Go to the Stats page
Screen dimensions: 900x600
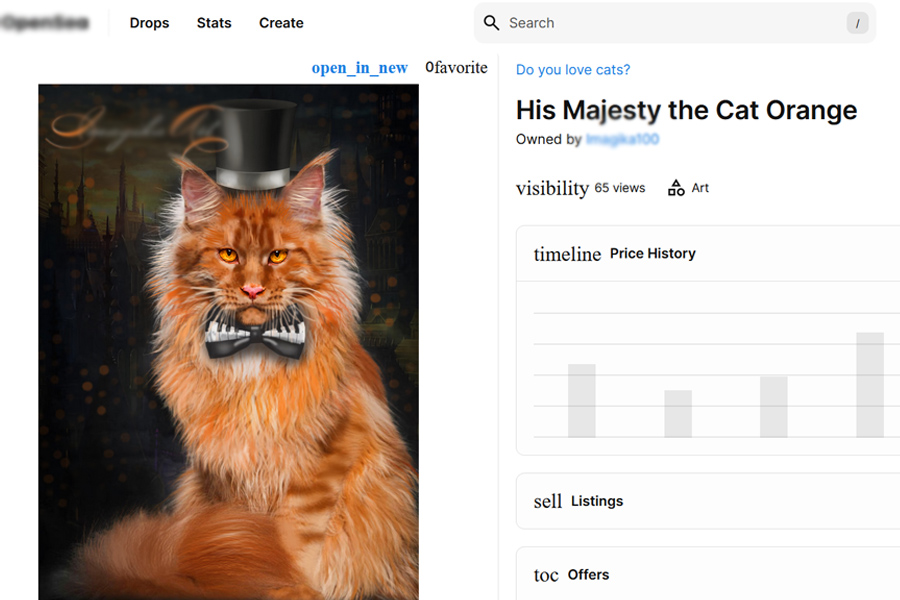(214, 23)
